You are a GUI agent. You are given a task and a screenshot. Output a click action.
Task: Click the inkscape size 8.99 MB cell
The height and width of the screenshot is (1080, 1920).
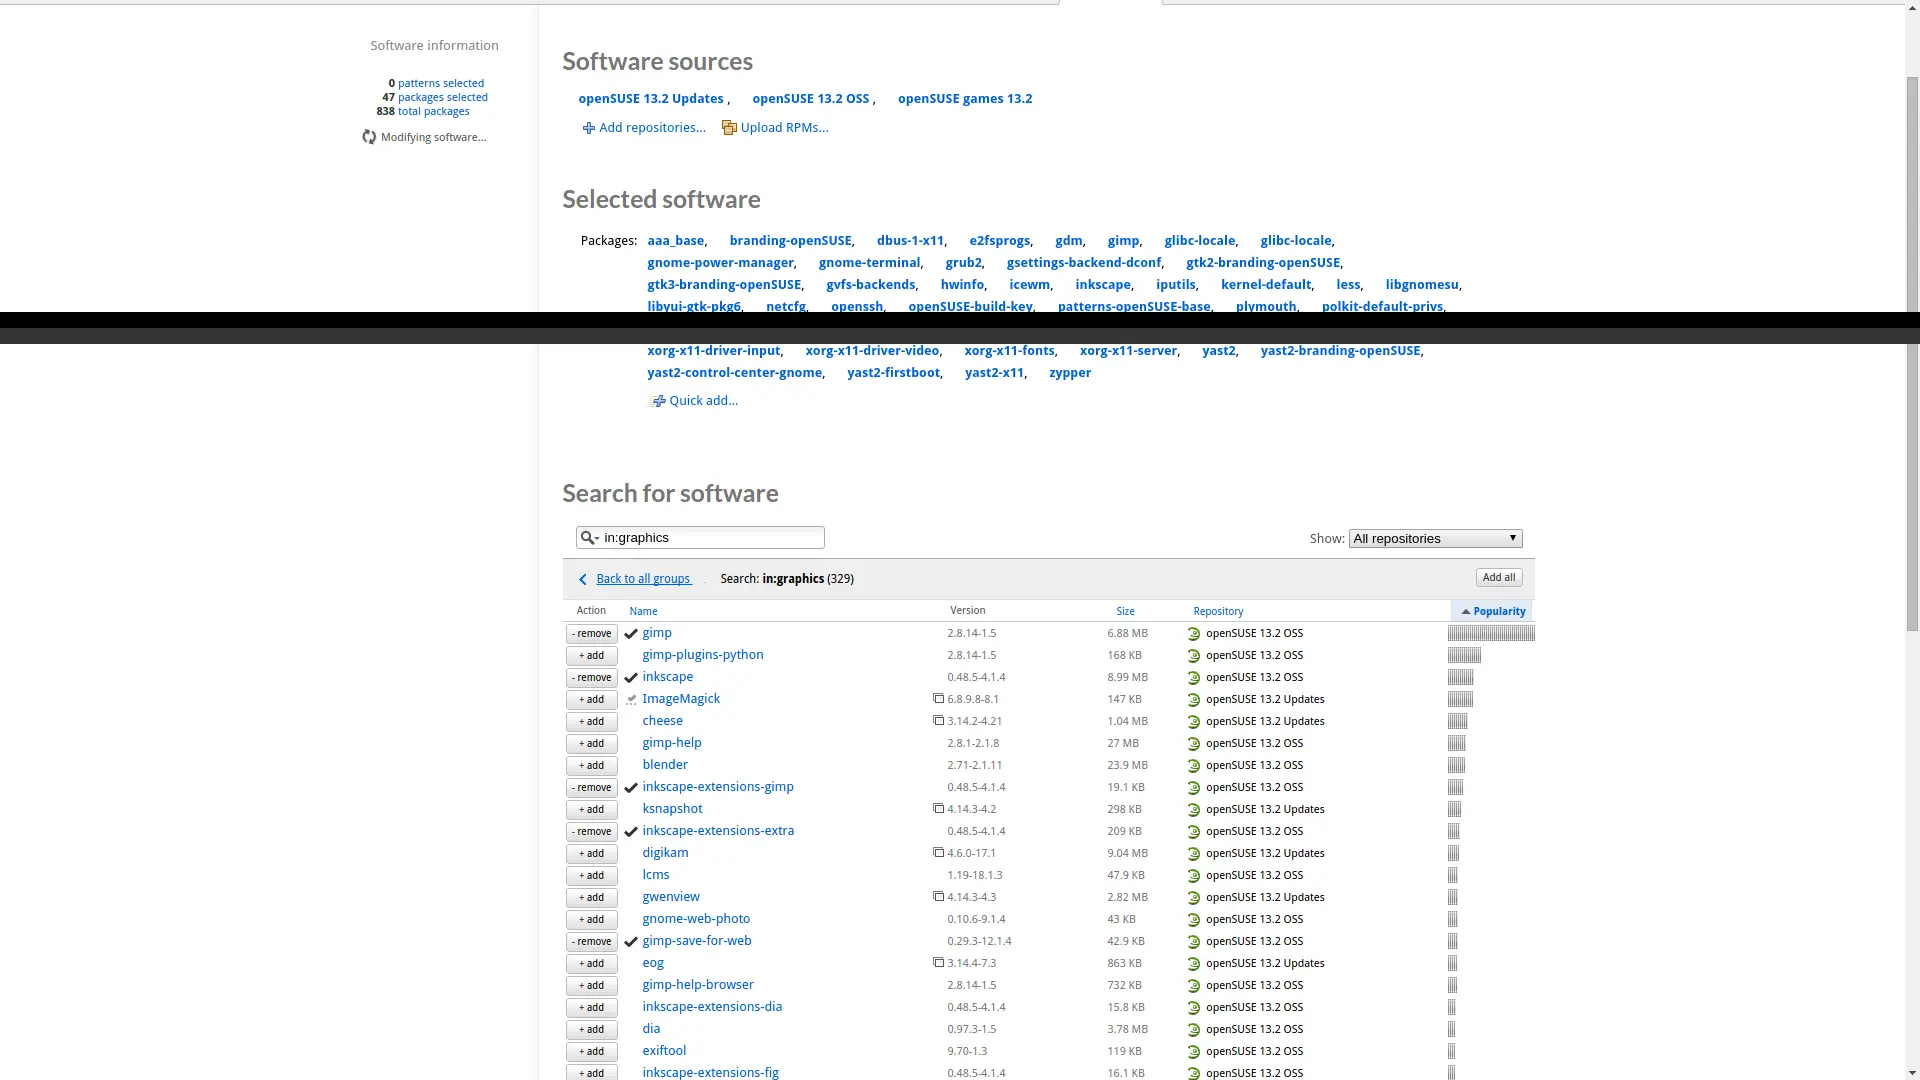tap(1127, 678)
